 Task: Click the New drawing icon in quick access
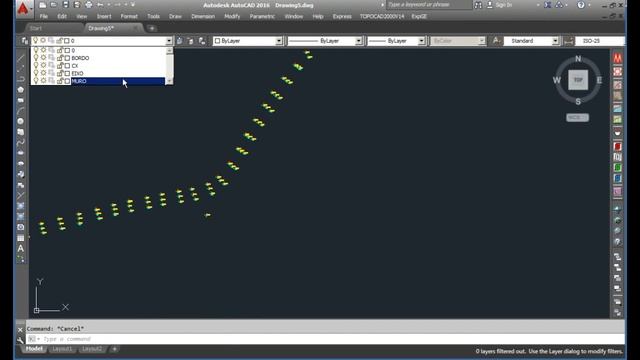coord(43,5)
